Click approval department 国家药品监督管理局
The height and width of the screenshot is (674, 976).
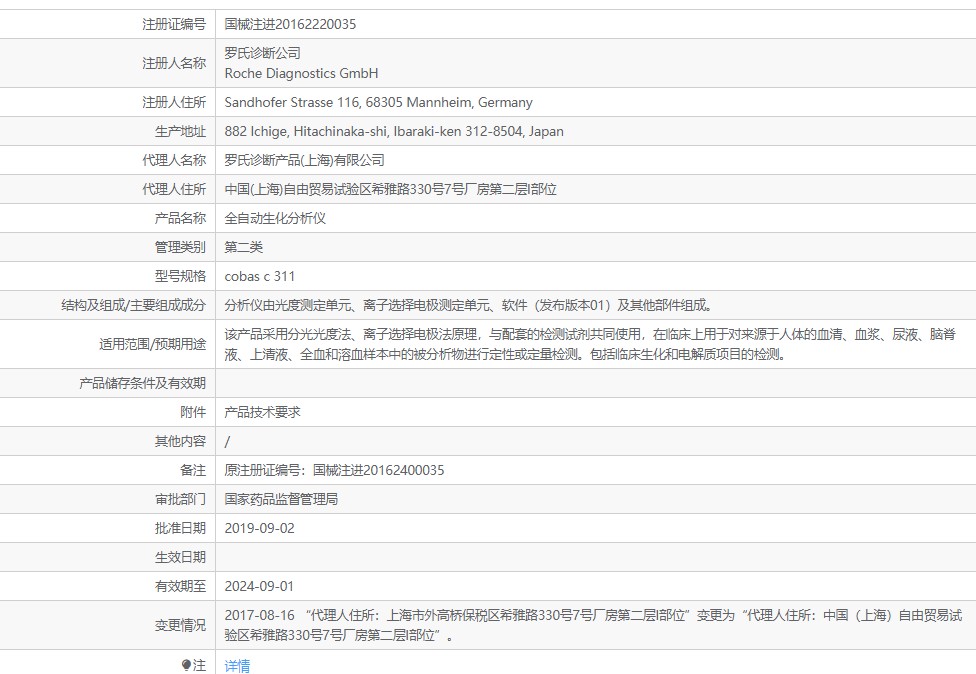click(281, 499)
